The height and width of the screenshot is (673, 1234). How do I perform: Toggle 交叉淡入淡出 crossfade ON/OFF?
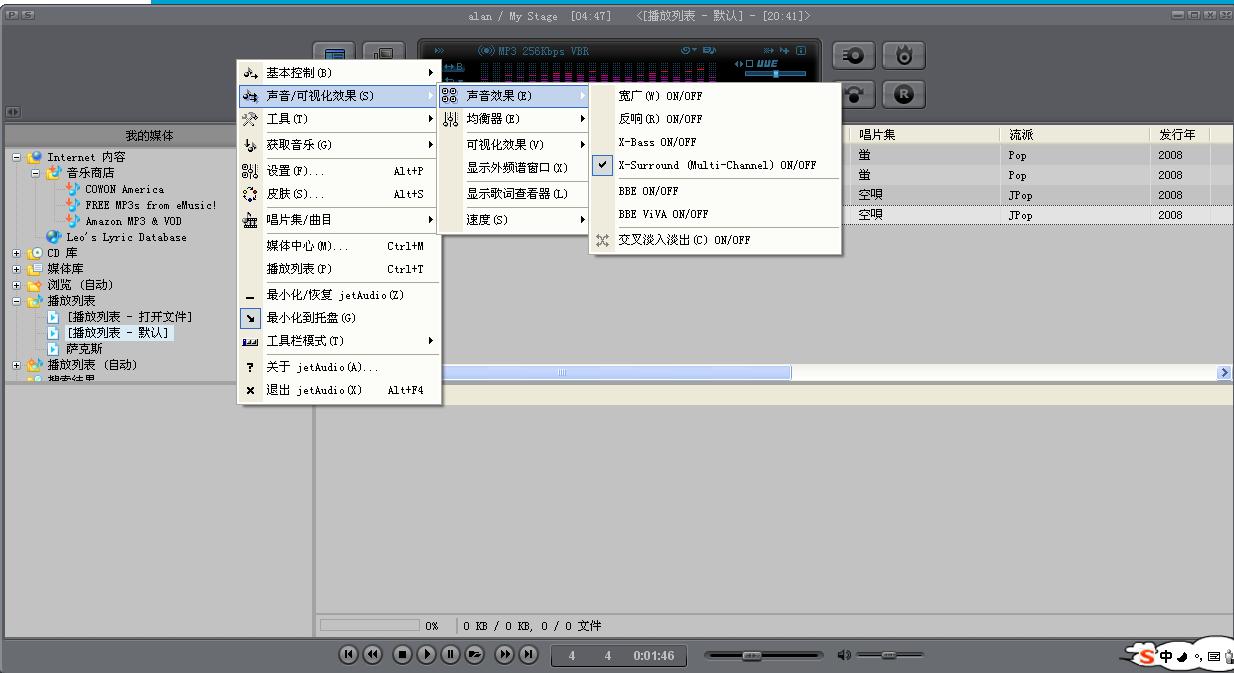[x=684, y=240]
